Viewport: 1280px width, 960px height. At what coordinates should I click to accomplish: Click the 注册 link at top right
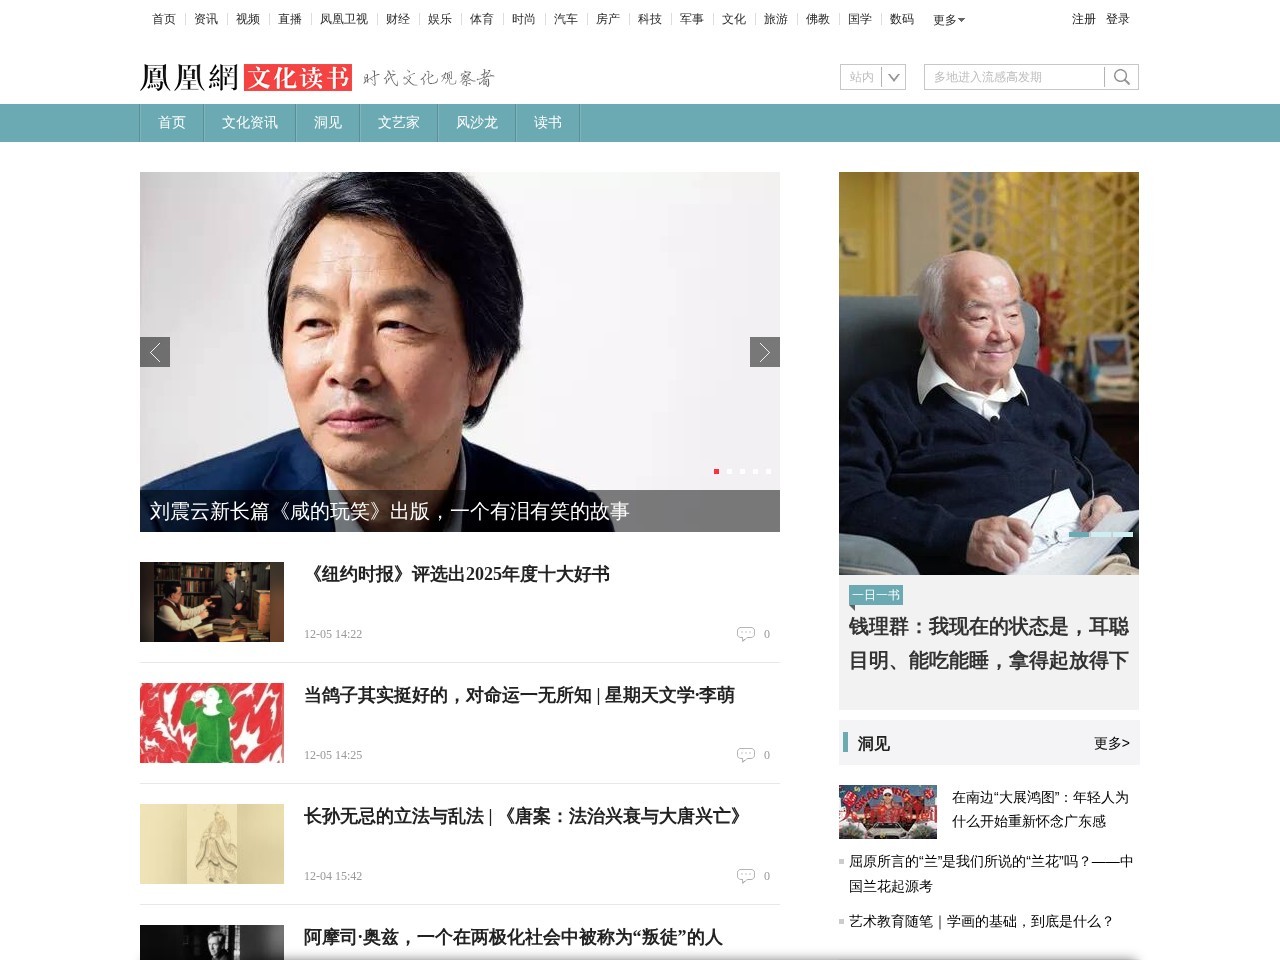point(1082,19)
